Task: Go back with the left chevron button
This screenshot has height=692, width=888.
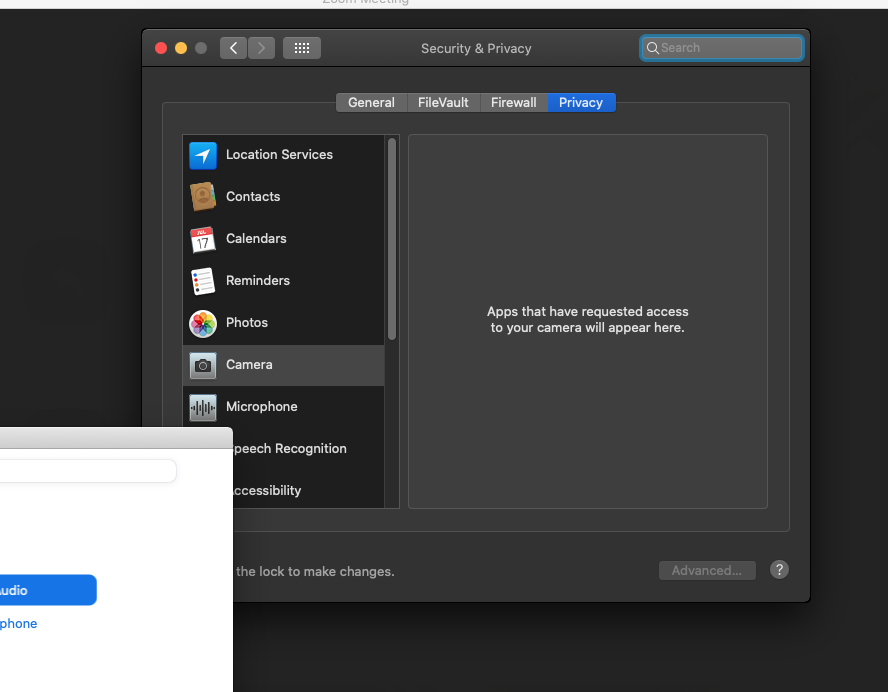Action: [x=233, y=48]
